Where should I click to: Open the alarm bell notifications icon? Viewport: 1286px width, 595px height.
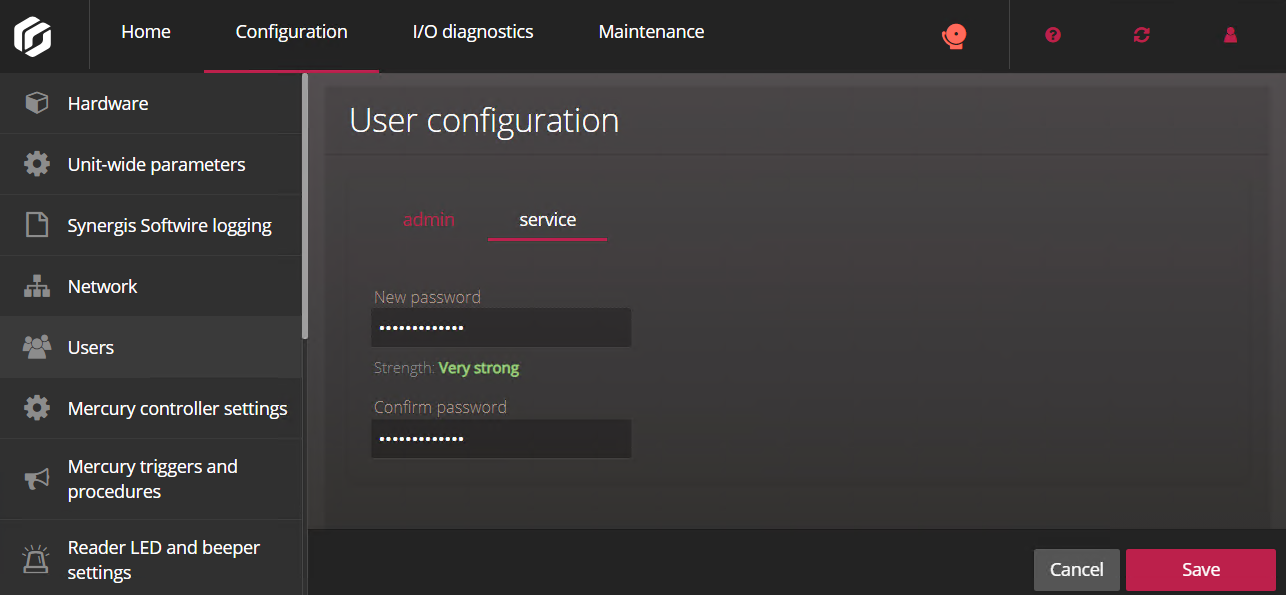[x=955, y=36]
